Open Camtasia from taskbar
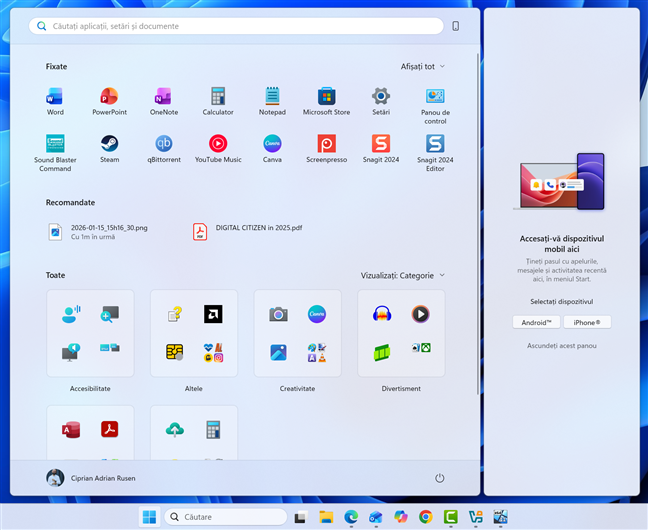 [450, 517]
